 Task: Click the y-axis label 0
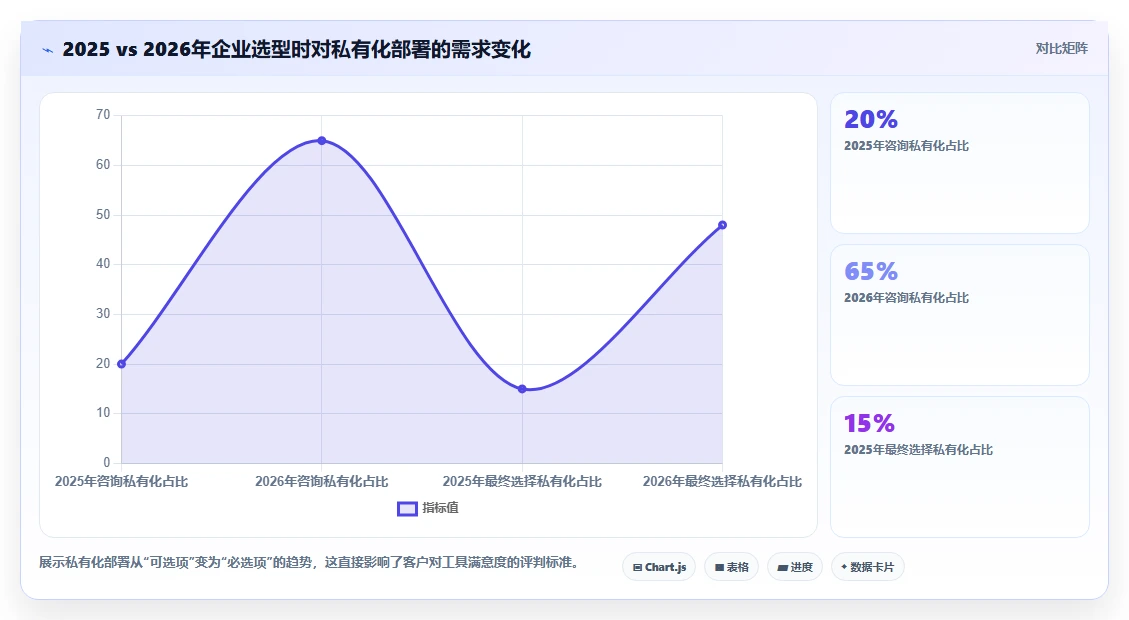(x=107, y=462)
